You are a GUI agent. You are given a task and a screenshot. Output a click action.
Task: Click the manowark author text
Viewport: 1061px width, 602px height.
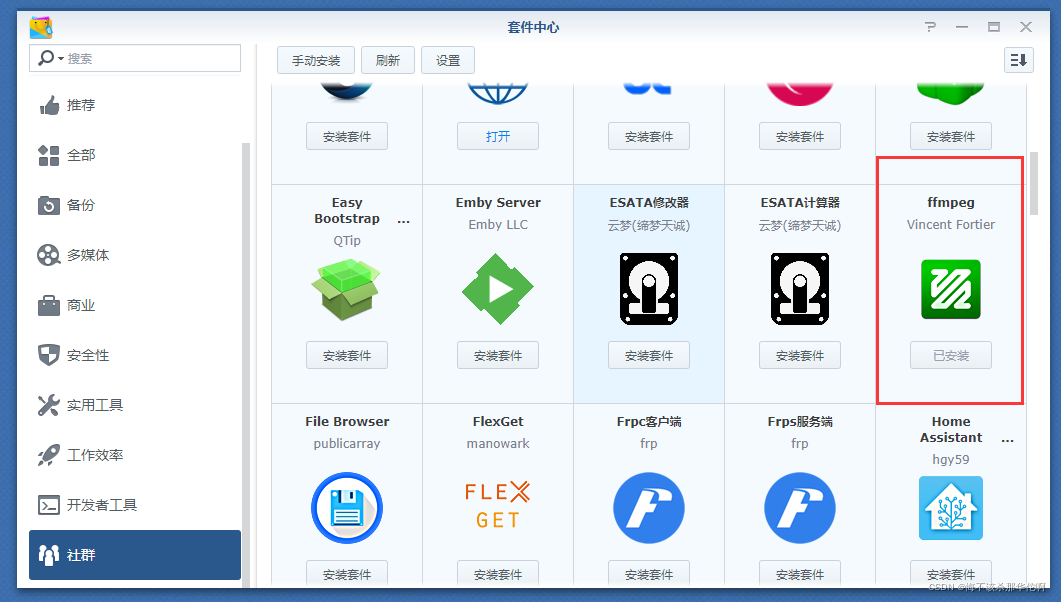(x=498, y=444)
